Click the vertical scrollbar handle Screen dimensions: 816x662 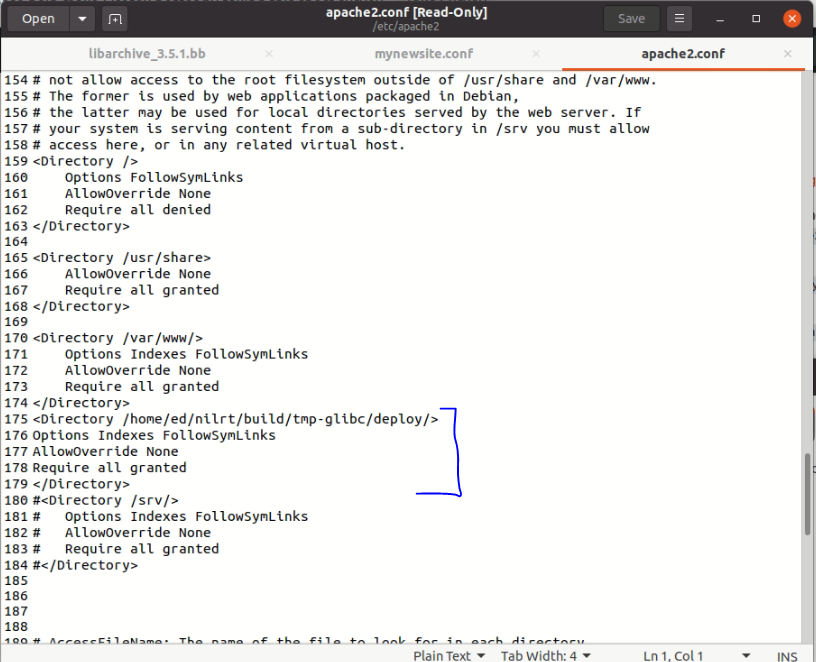(807, 494)
